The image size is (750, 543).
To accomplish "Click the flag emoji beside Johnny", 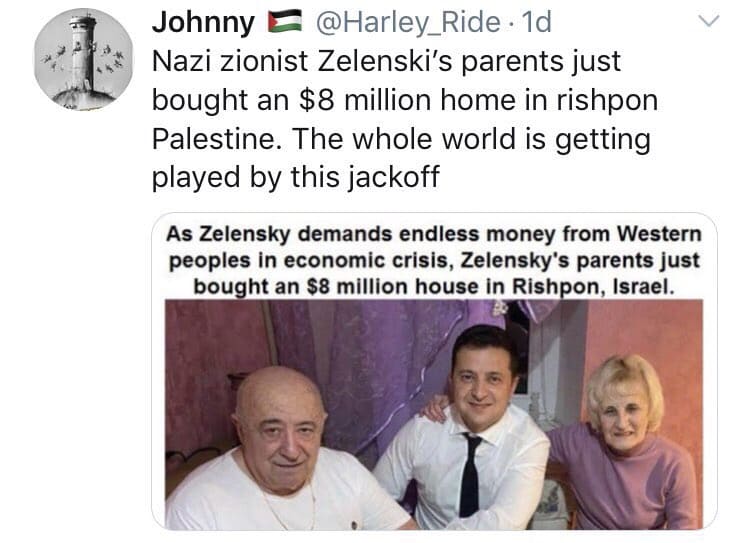I will click(x=285, y=22).
